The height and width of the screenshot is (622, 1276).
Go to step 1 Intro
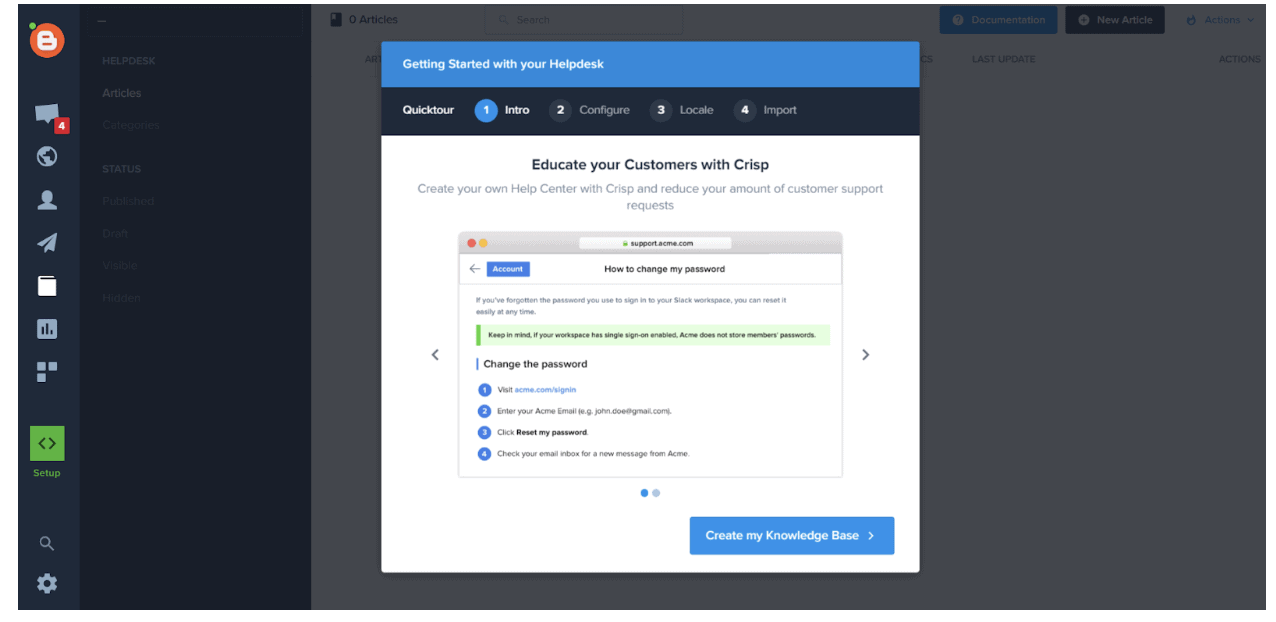coord(502,110)
